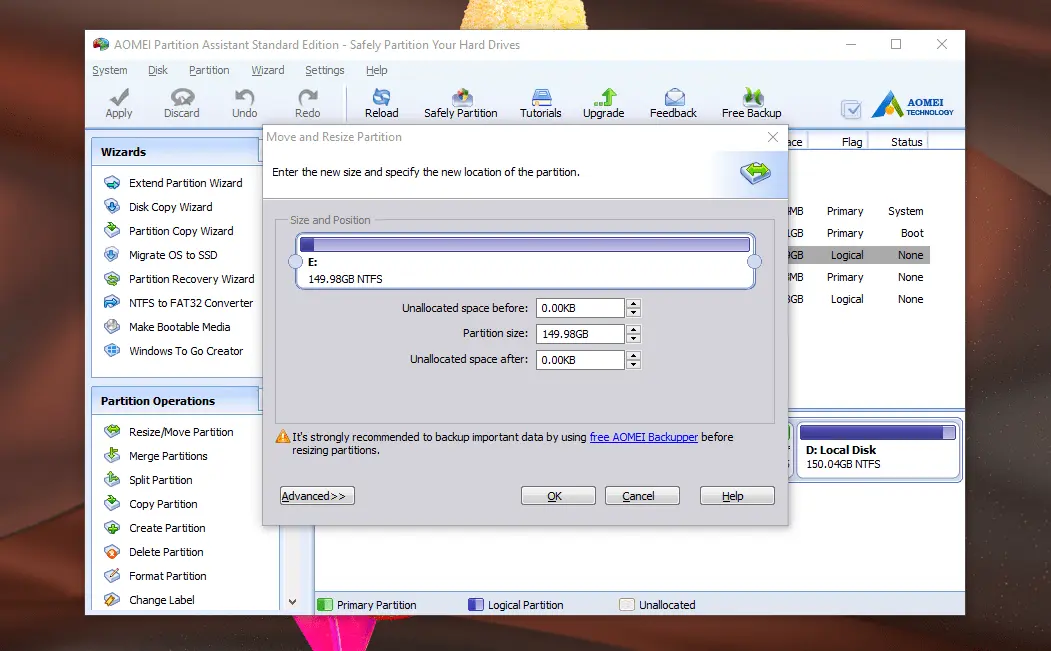The width and height of the screenshot is (1051, 651).
Task: Click the AOMEI Technology logo
Action: coord(912,105)
